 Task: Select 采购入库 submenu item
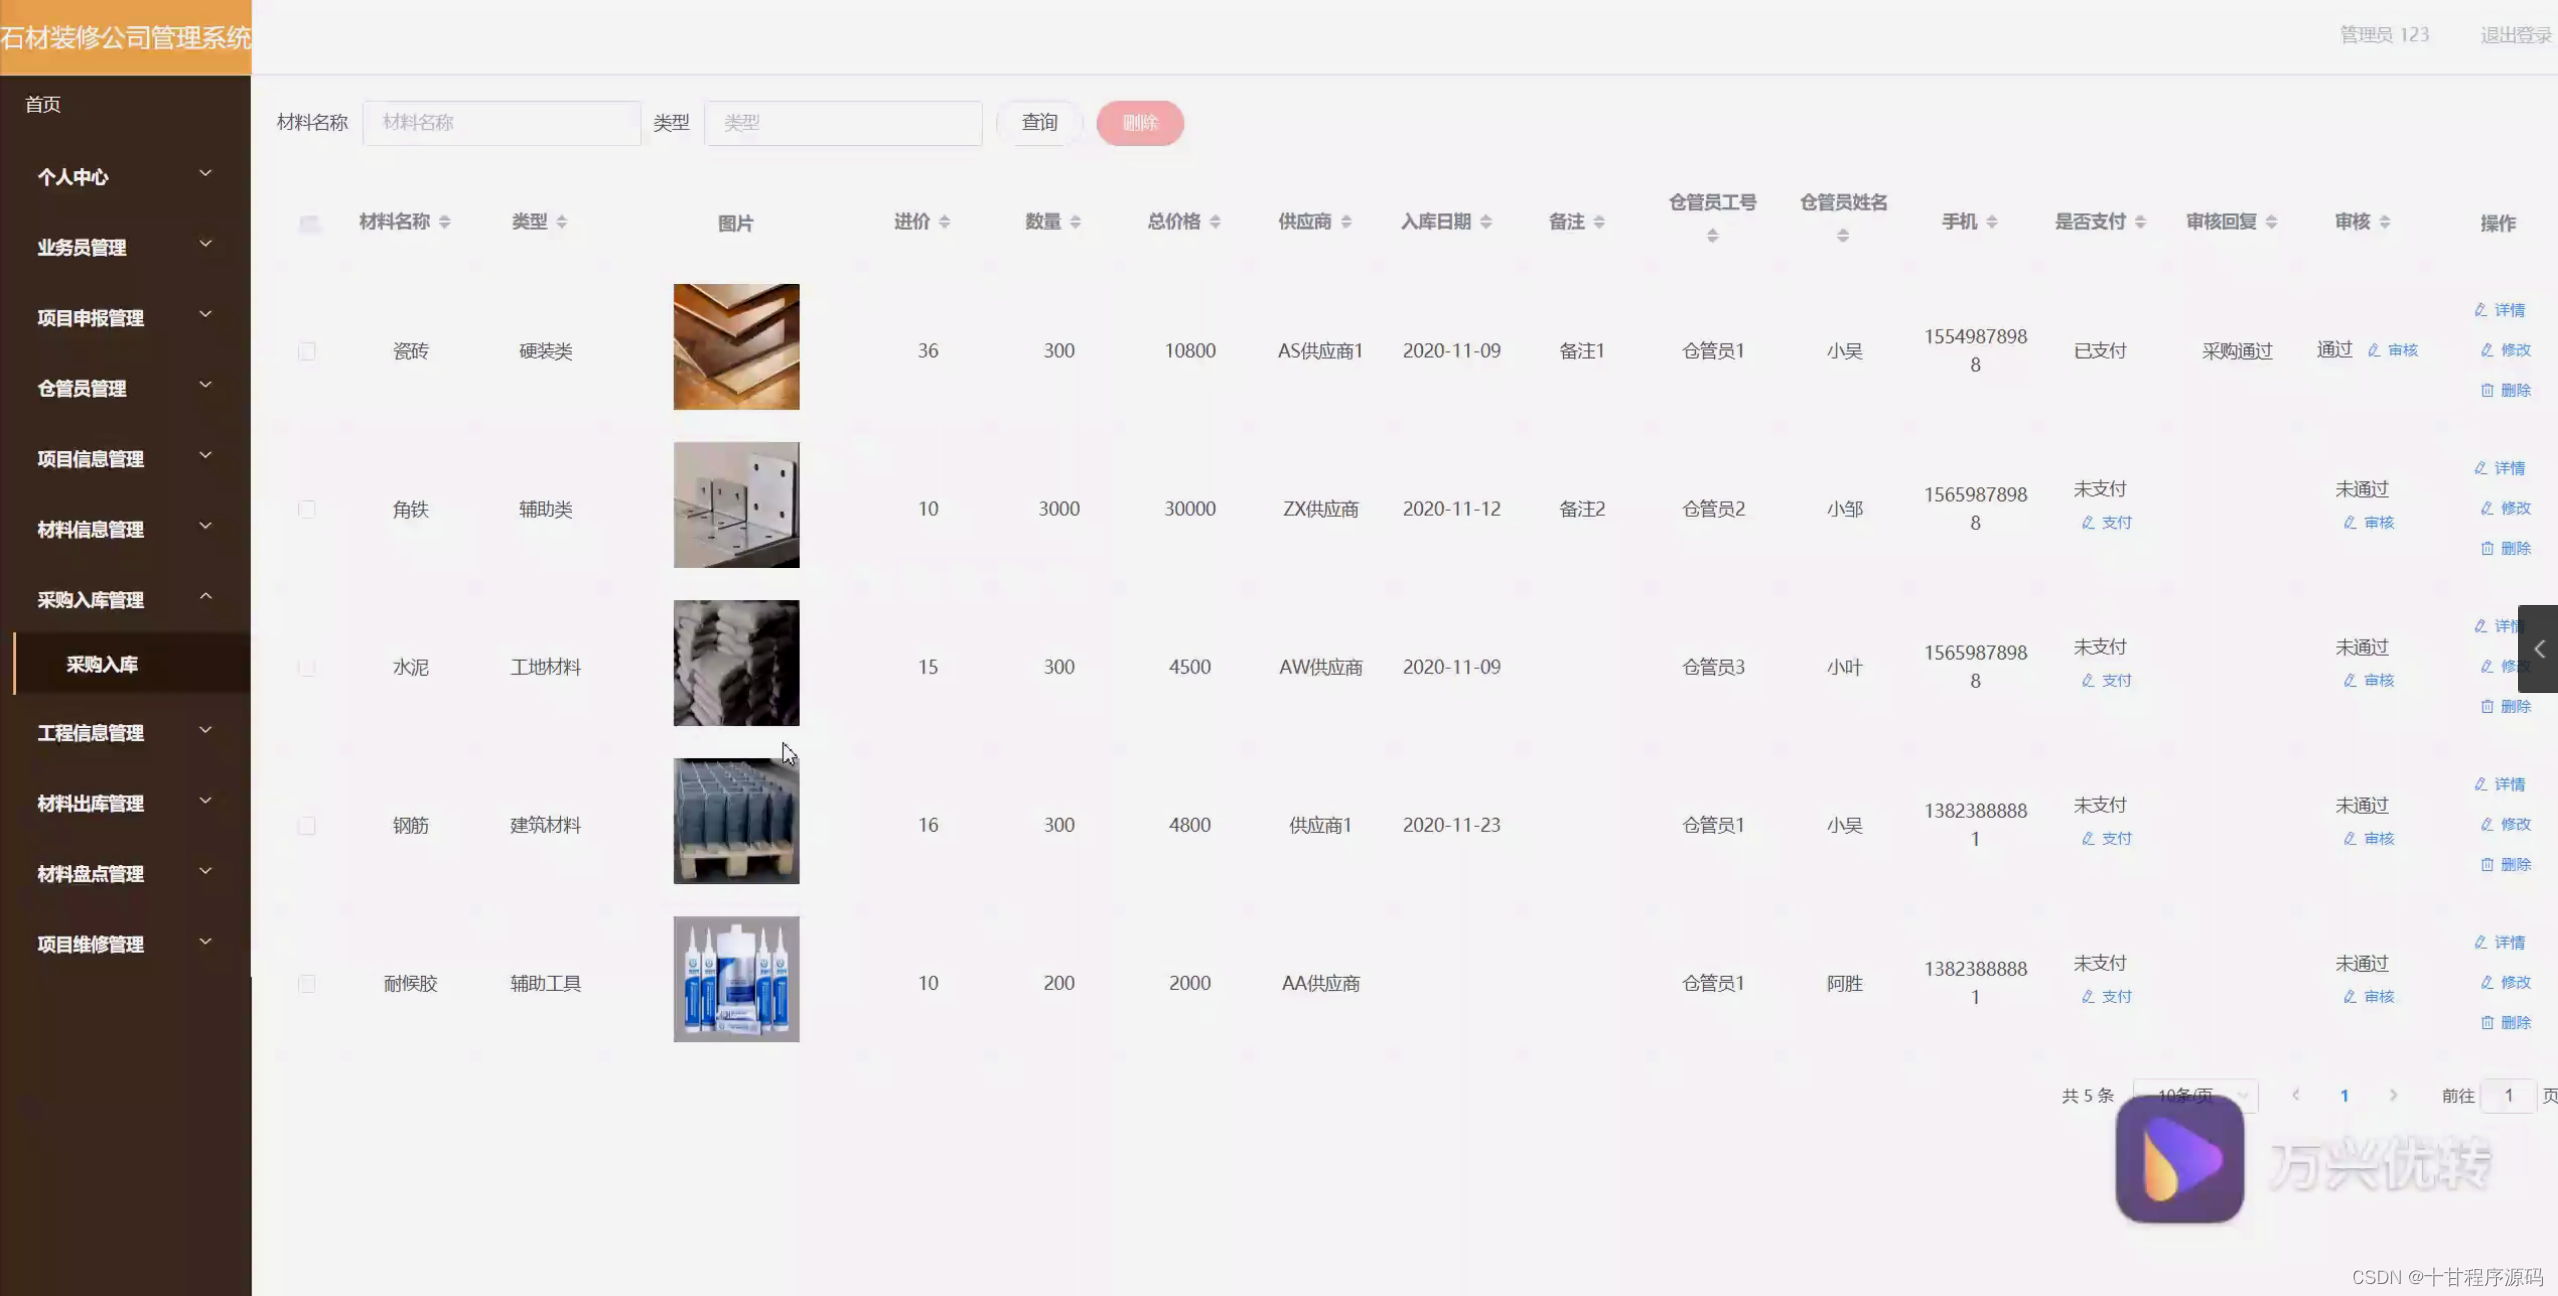[102, 664]
